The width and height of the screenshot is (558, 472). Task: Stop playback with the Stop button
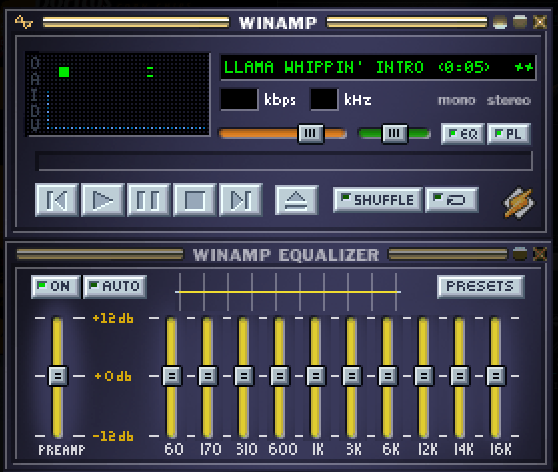tap(194, 200)
